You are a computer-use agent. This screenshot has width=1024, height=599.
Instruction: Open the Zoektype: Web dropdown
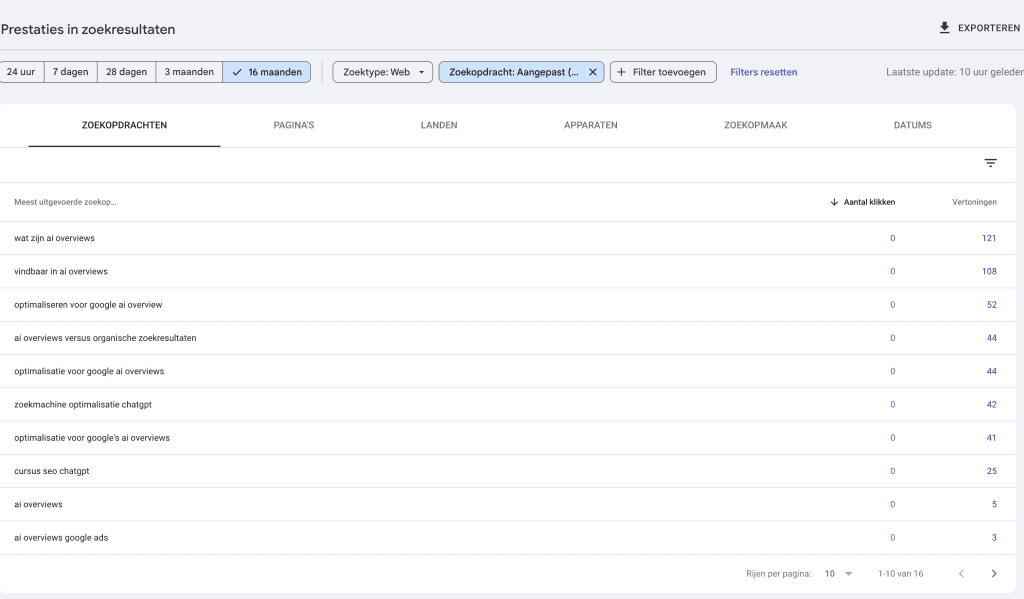pyautogui.click(x=383, y=72)
